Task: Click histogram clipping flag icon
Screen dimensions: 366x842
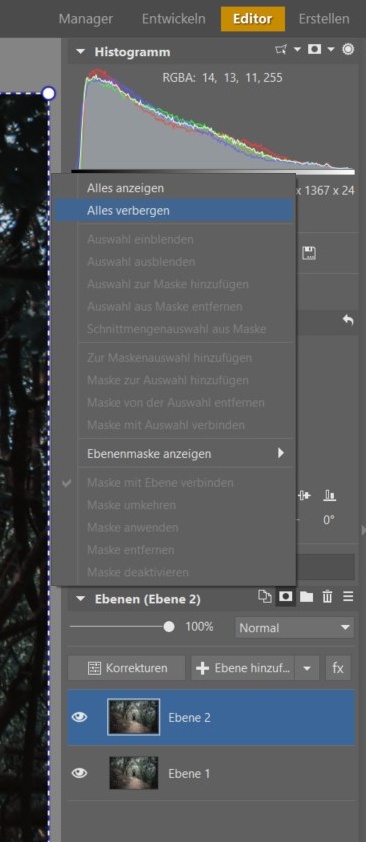Action: pyautogui.click(x=281, y=50)
